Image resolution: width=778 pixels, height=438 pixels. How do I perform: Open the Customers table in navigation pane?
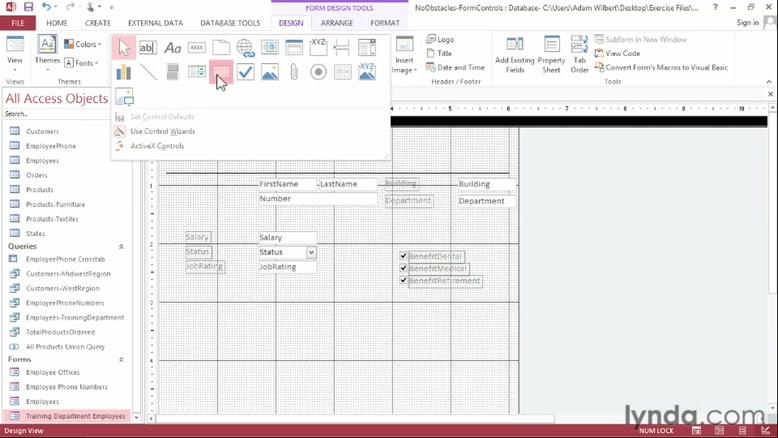(x=42, y=131)
